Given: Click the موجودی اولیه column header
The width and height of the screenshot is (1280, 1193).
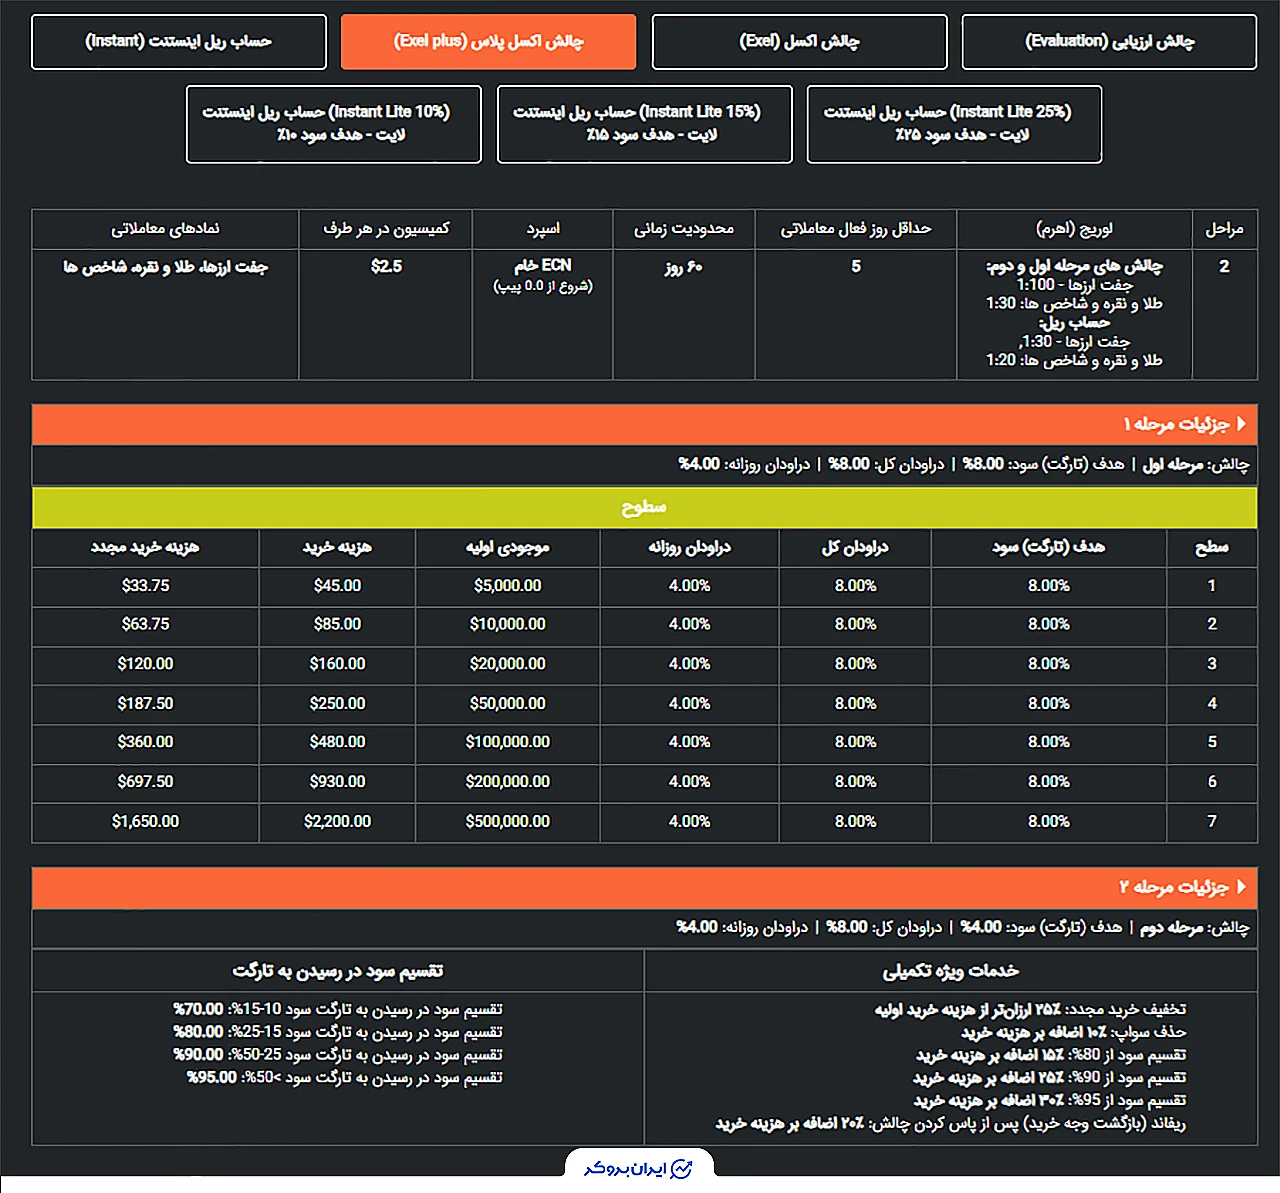Looking at the screenshot, I should pos(507,547).
